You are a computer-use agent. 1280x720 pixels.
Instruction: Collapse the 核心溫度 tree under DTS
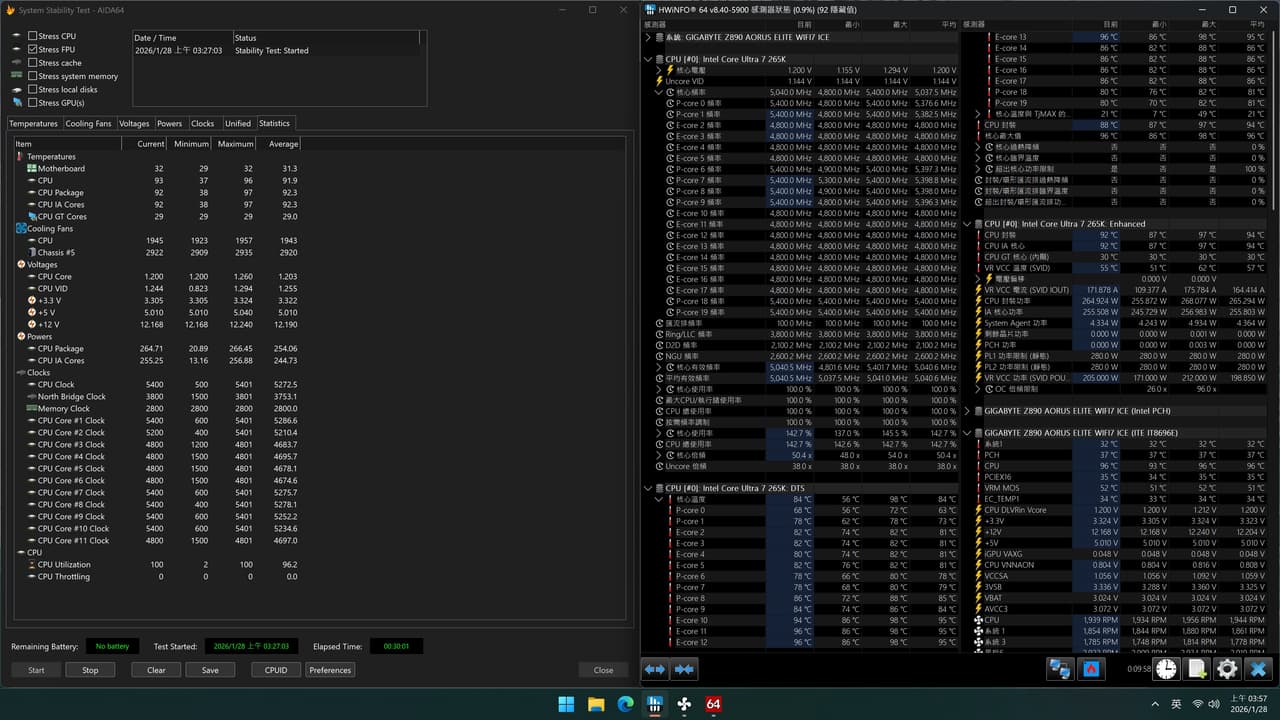point(659,499)
